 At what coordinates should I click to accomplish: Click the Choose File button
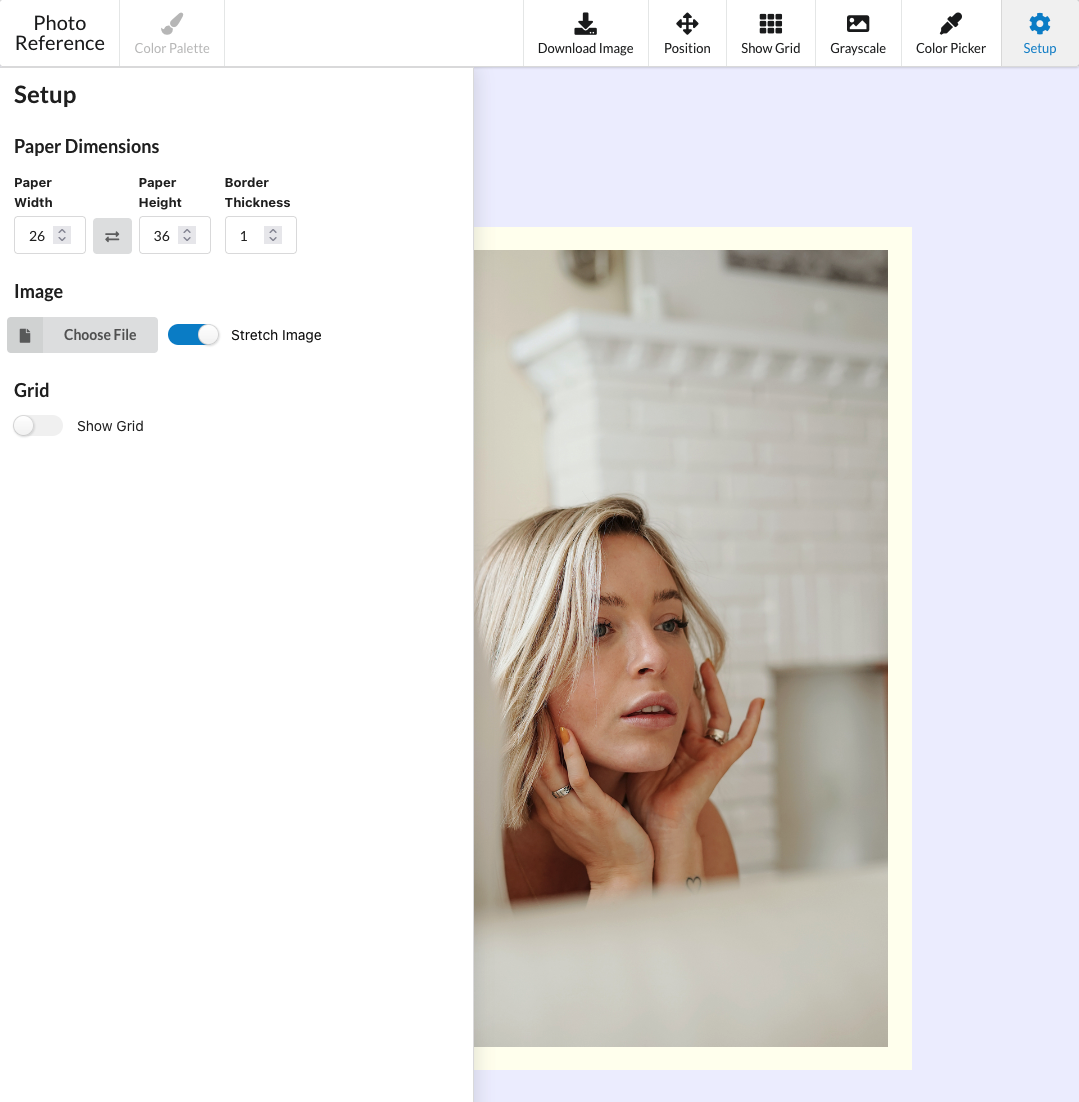pyautogui.click(x=82, y=335)
